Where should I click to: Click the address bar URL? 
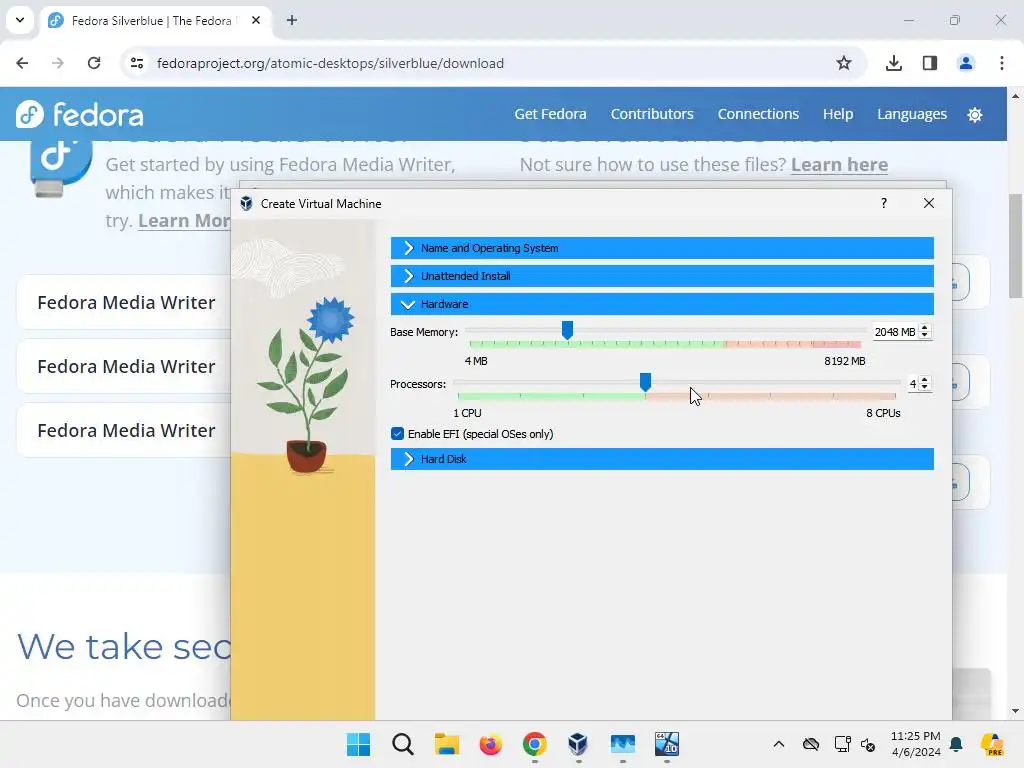tap(330, 63)
